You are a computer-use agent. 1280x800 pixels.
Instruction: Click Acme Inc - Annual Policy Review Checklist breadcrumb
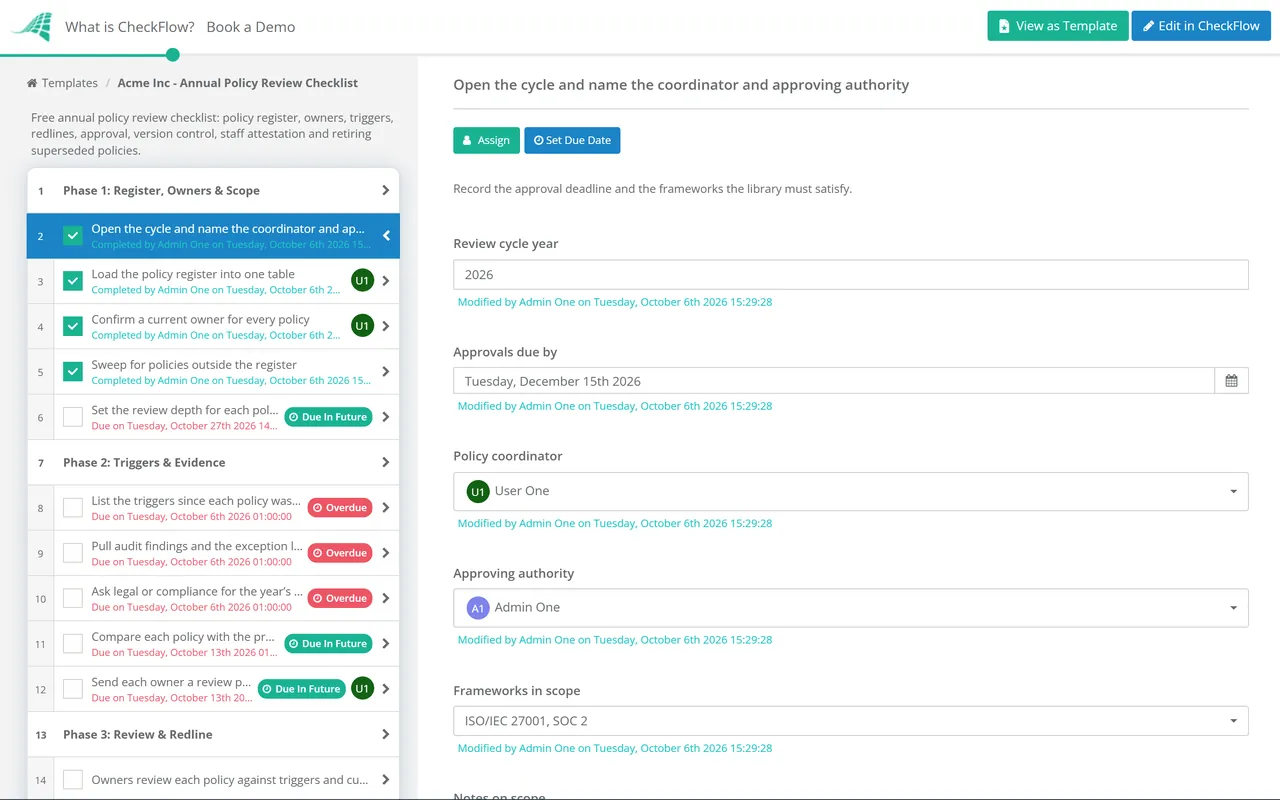[x=238, y=83]
